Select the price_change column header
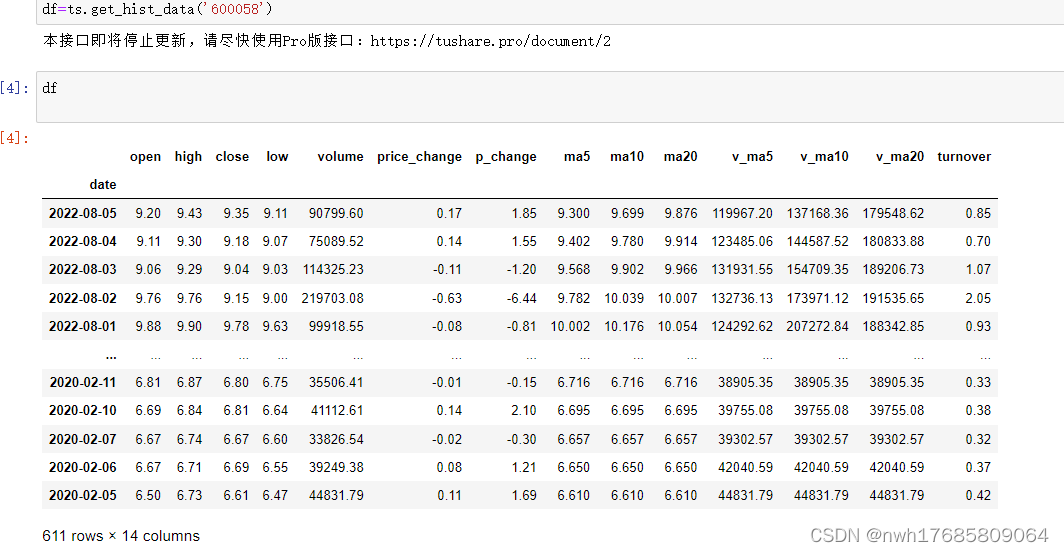 click(419, 157)
